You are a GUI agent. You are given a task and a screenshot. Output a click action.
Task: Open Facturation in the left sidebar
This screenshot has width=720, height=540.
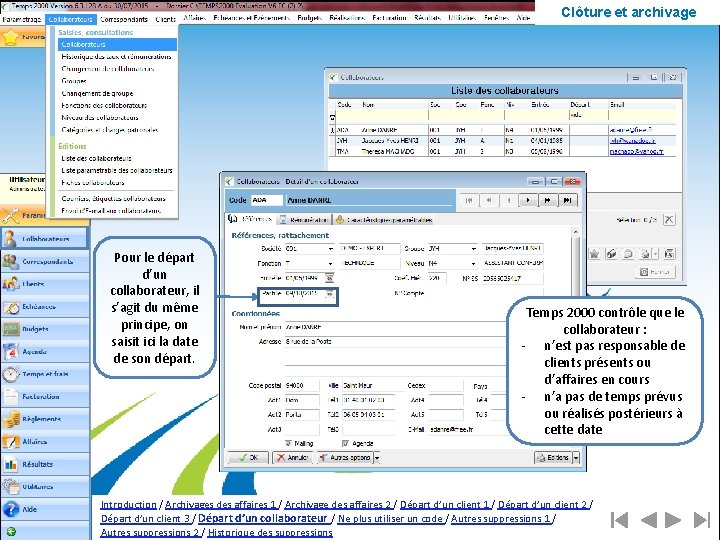click(x=45, y=396)
